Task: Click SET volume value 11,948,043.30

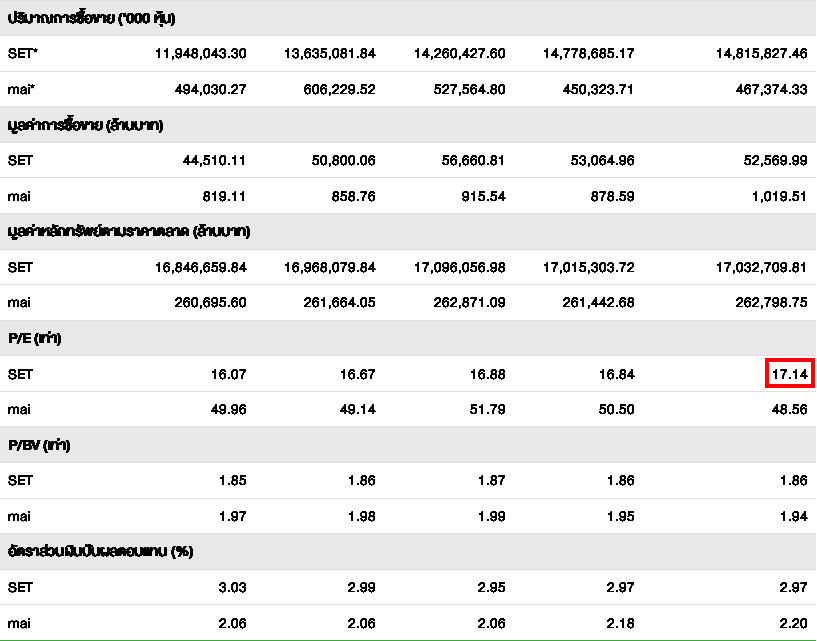Action: coord(200,53)
